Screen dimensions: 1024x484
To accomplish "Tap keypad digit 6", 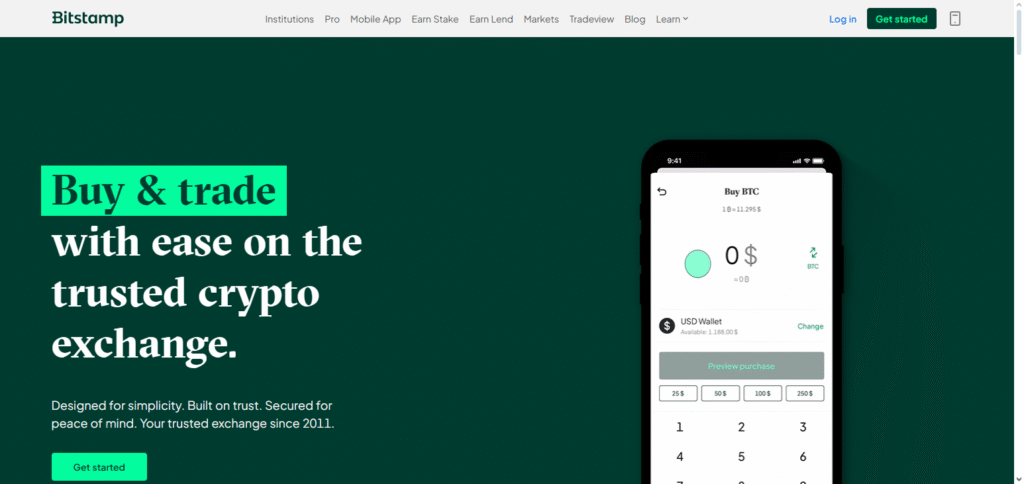I will click(x=803, y=457).
